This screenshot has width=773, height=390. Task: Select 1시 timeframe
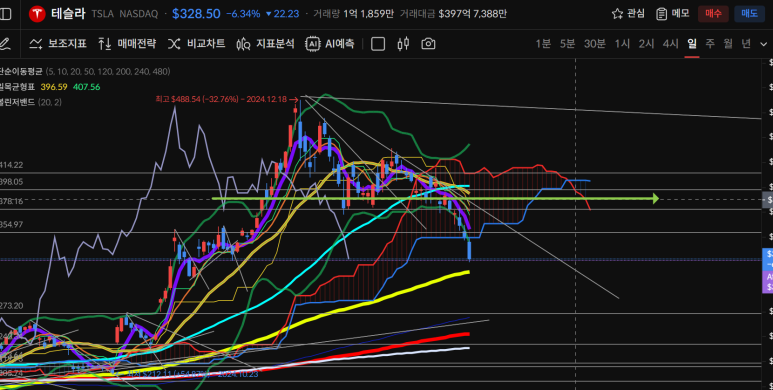(x=622, y=44)
